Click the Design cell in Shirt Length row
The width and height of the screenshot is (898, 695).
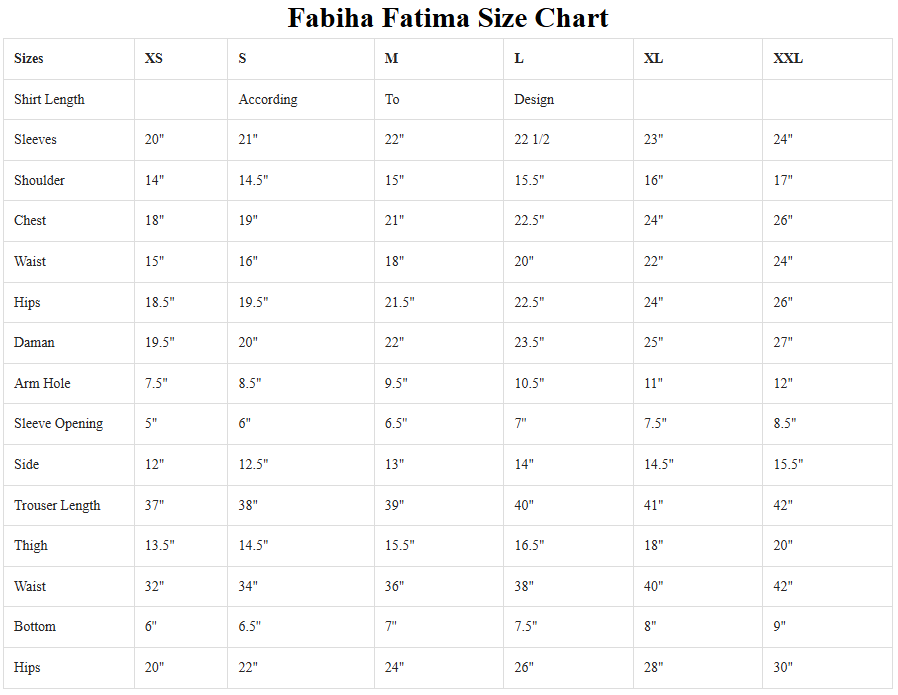(534, 100)
